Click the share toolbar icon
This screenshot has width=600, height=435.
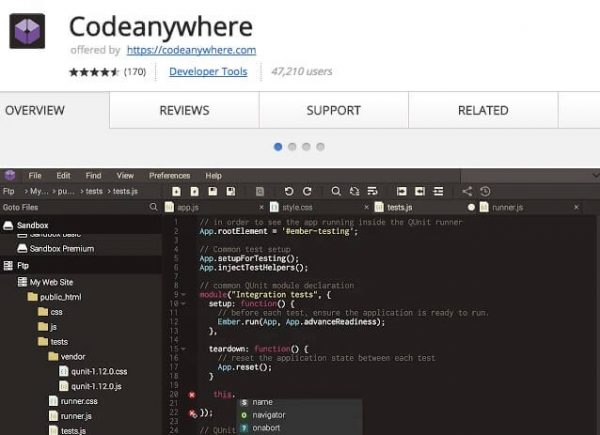(467, 191)
